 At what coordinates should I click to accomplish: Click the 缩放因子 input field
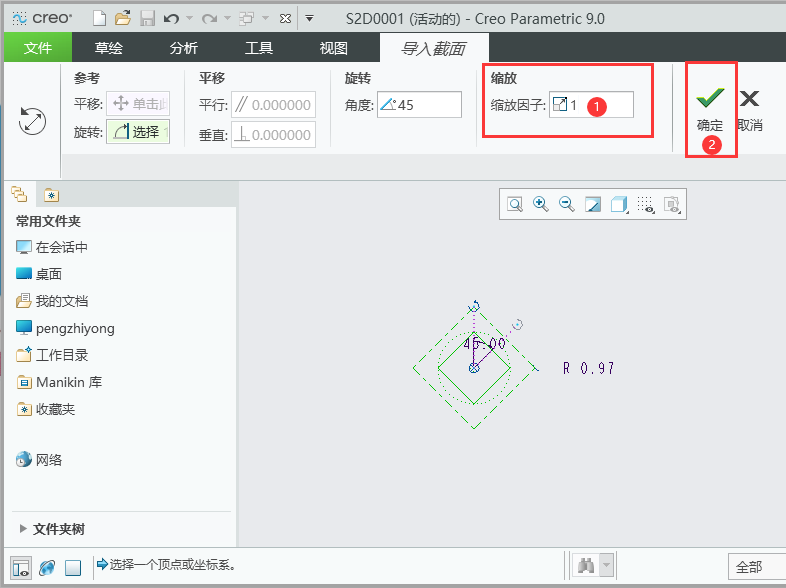coord(591,104)
